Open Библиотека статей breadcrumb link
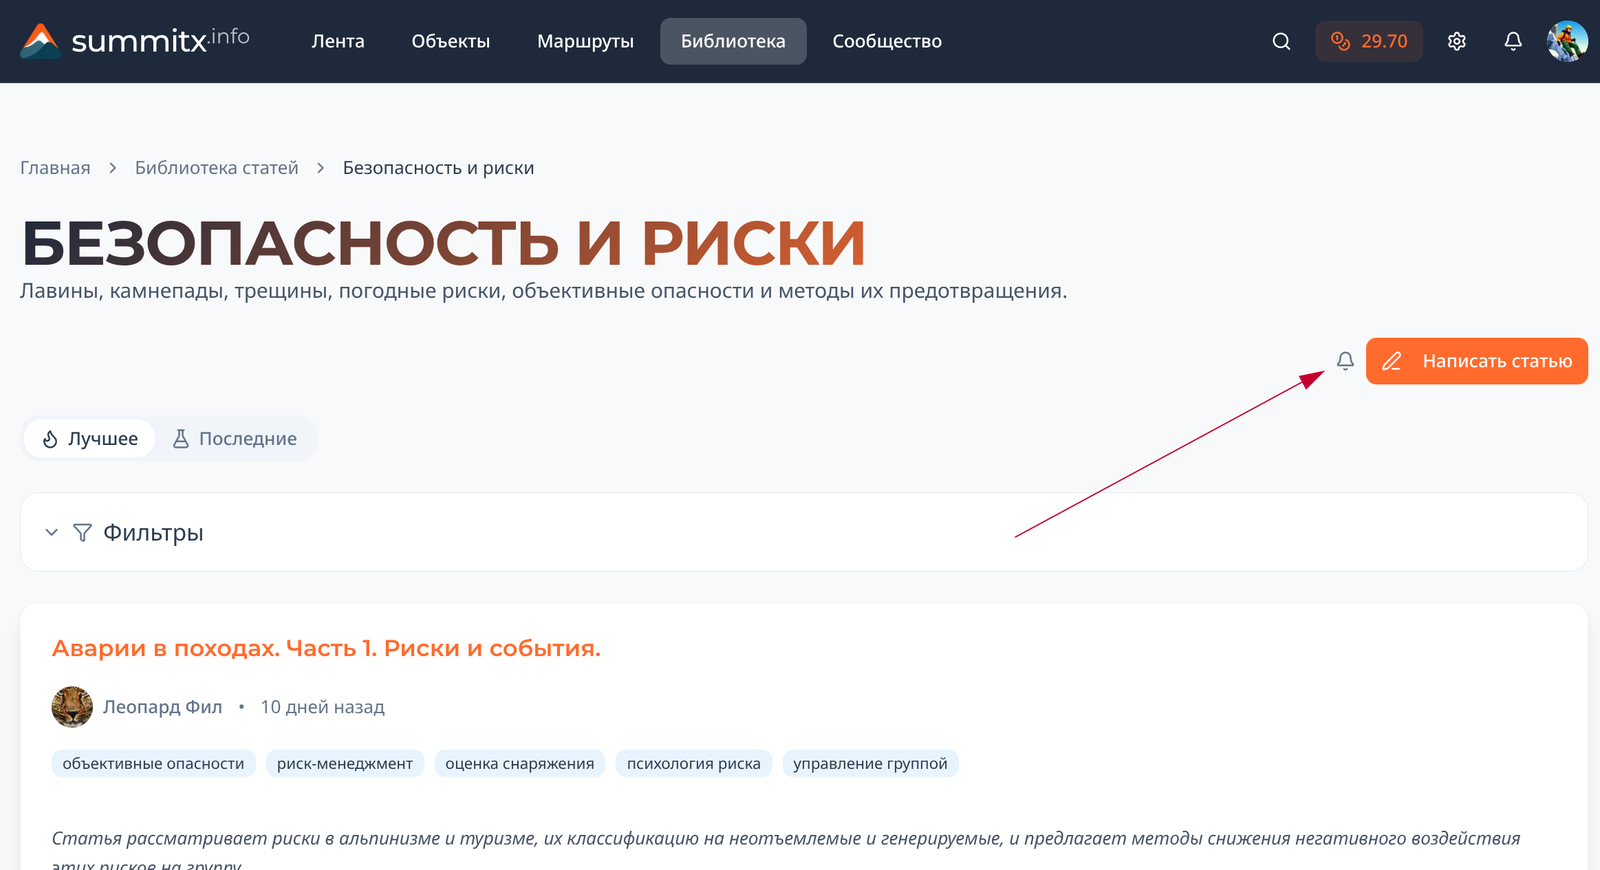Screen dimensions: 1600x870 [x=217, y=168]
